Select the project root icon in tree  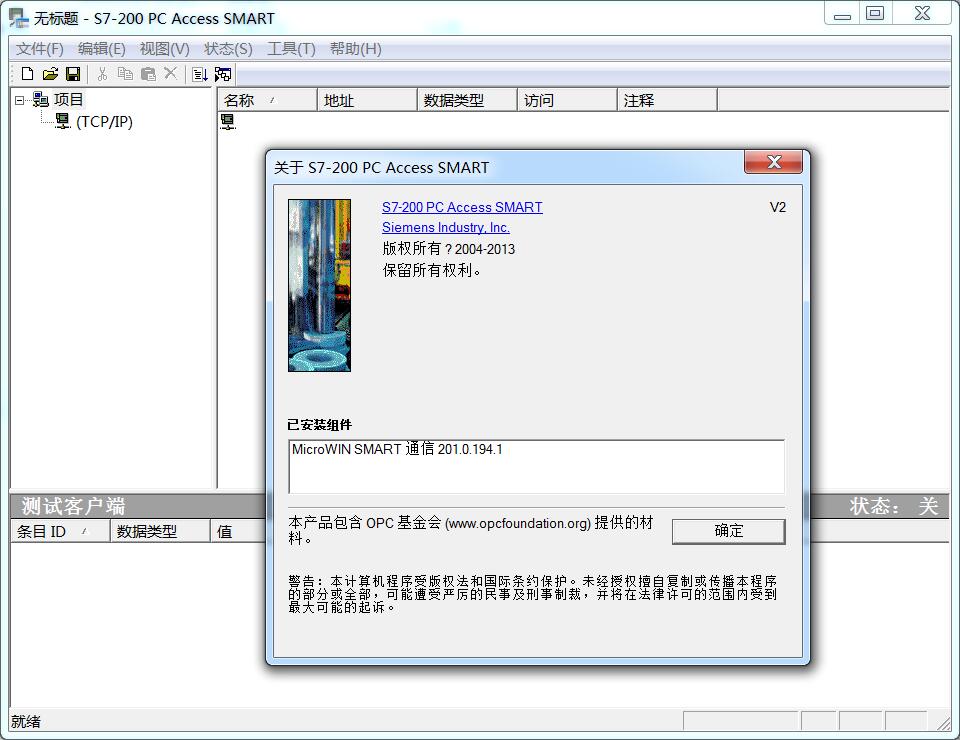tap(40, 99)
